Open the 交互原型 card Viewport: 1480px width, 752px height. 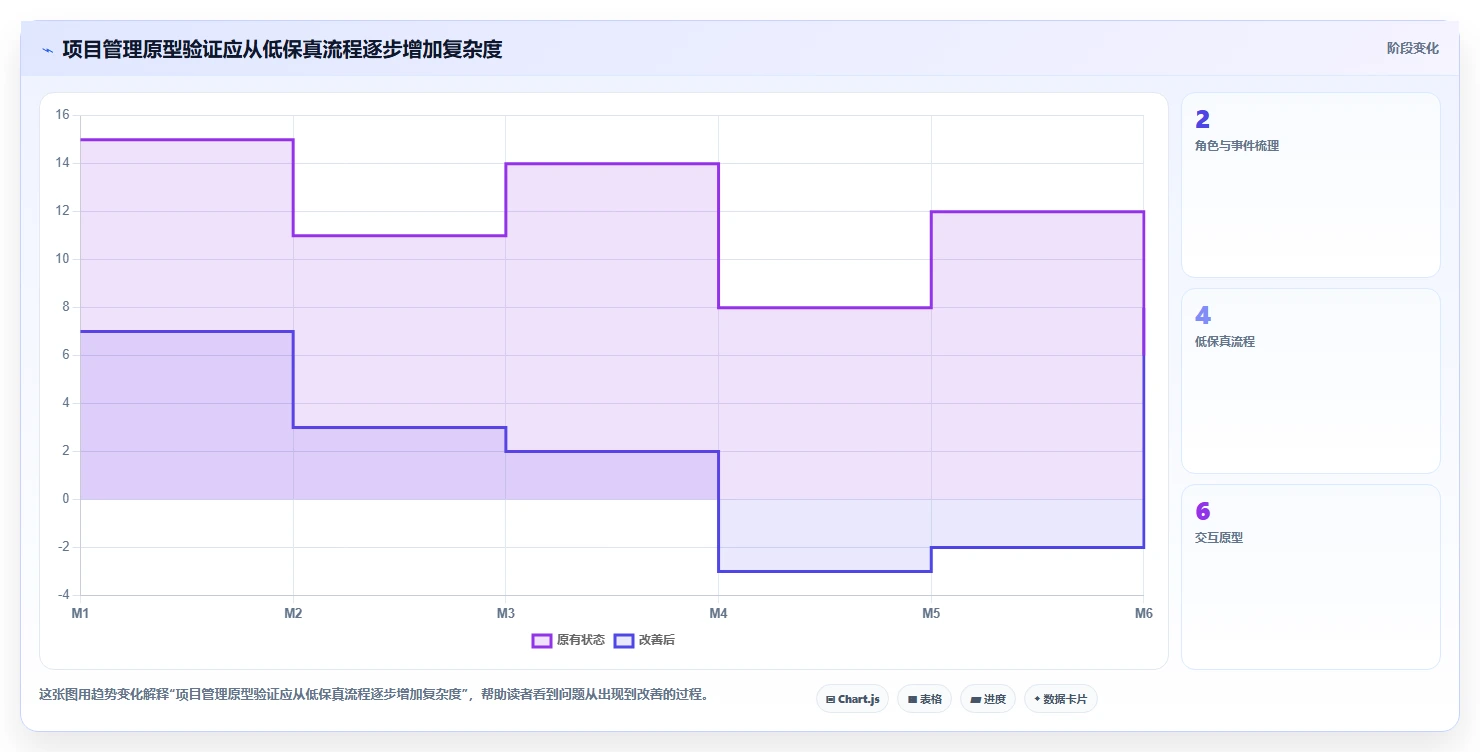coord(1310,577)
